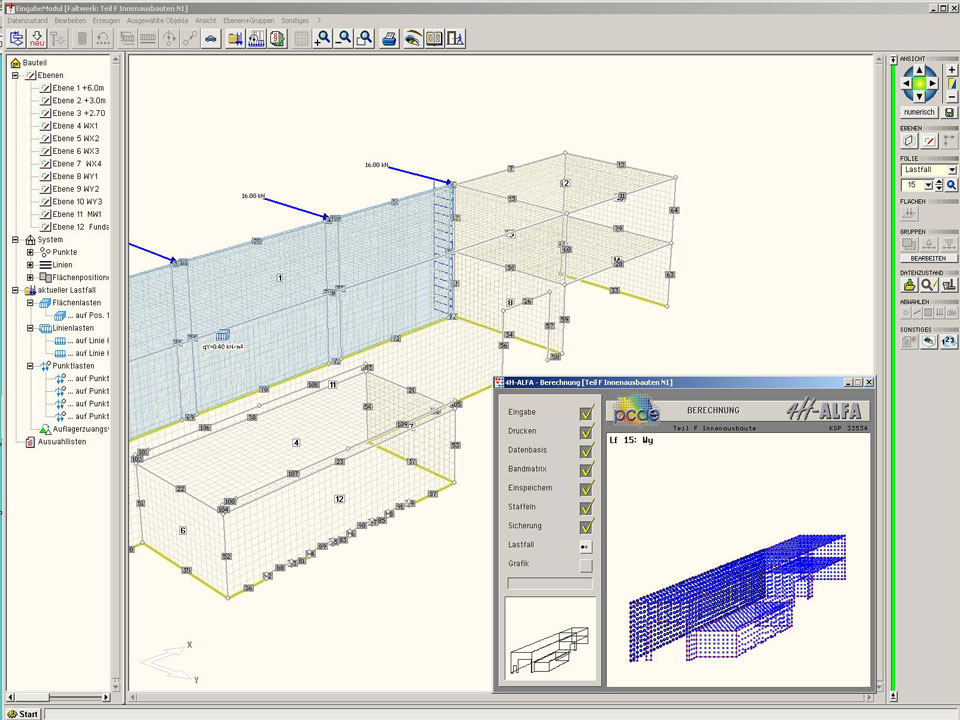Viewport: 960px width, 720px height.
Task: Click the exit door toolbar icon
Action: point(456,39)
